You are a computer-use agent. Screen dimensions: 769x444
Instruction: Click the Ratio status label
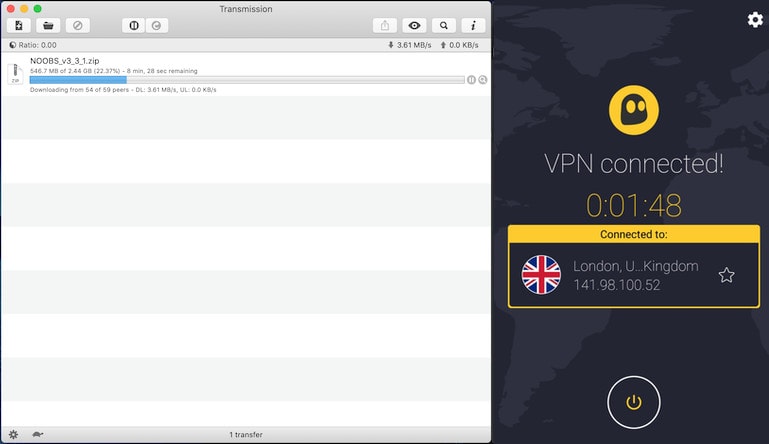[x=36, y=45]
